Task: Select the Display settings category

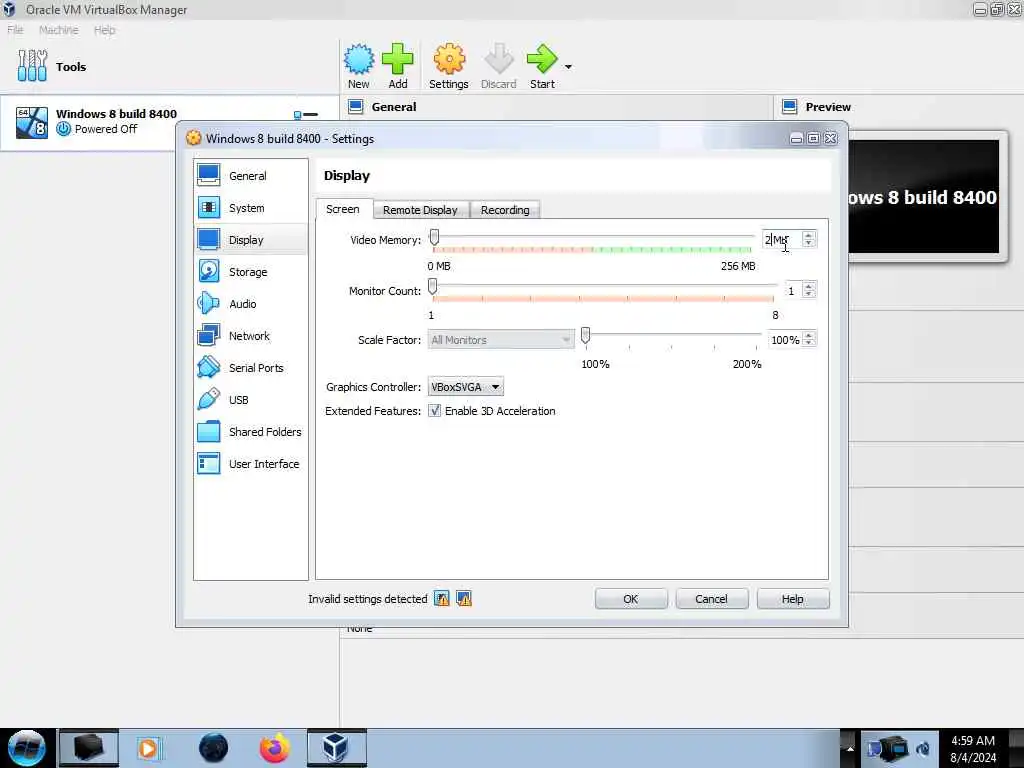Action: point(250,240)
